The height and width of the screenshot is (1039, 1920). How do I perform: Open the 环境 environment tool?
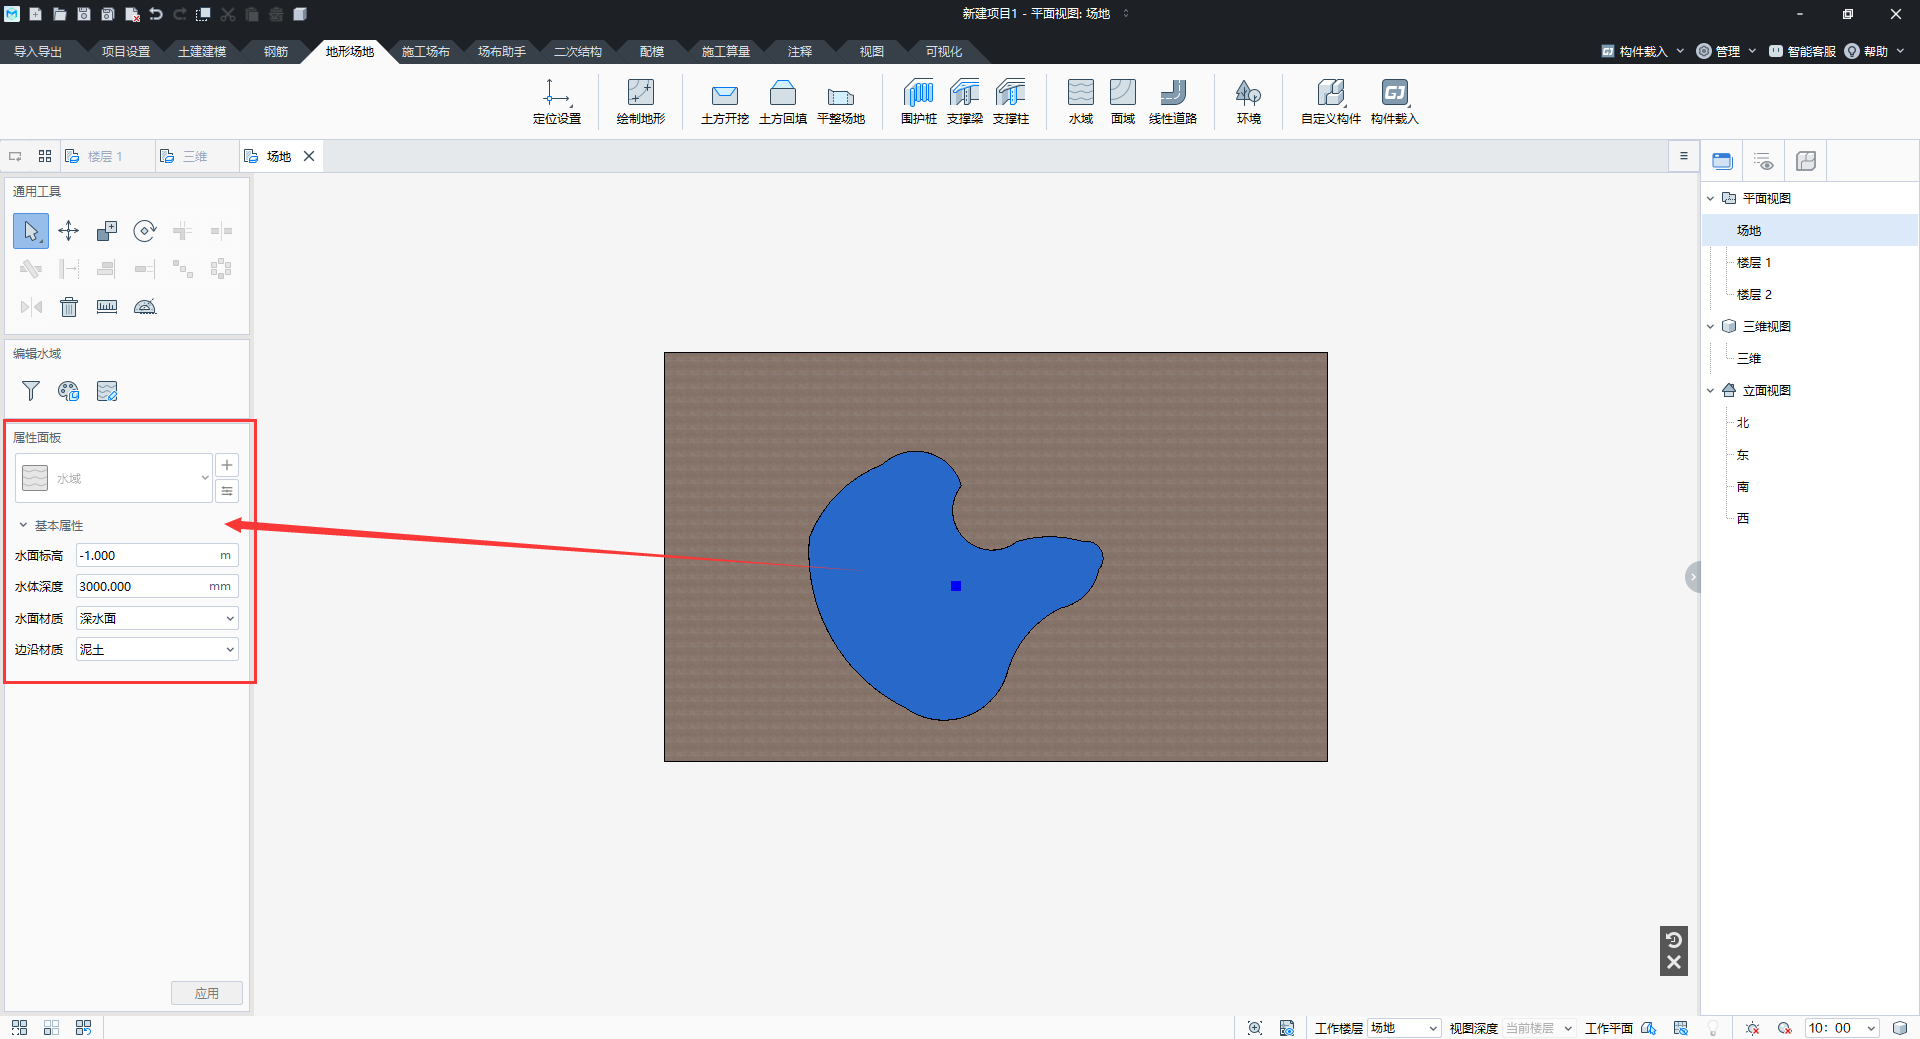pos(1248,101)
